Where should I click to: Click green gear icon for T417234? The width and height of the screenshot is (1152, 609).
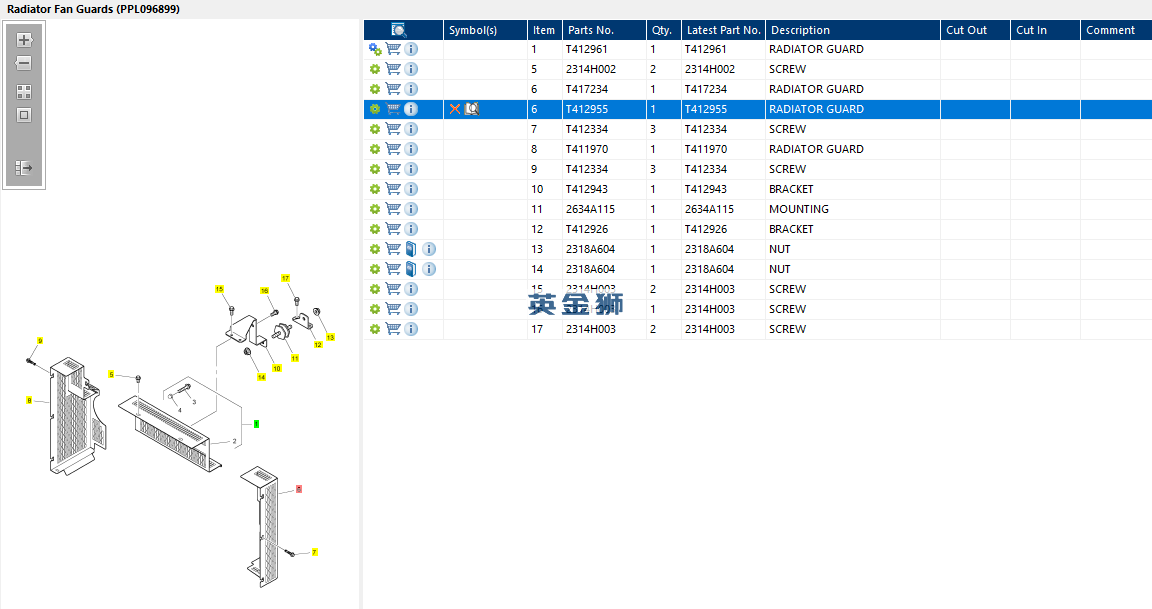tap(375, 89)
